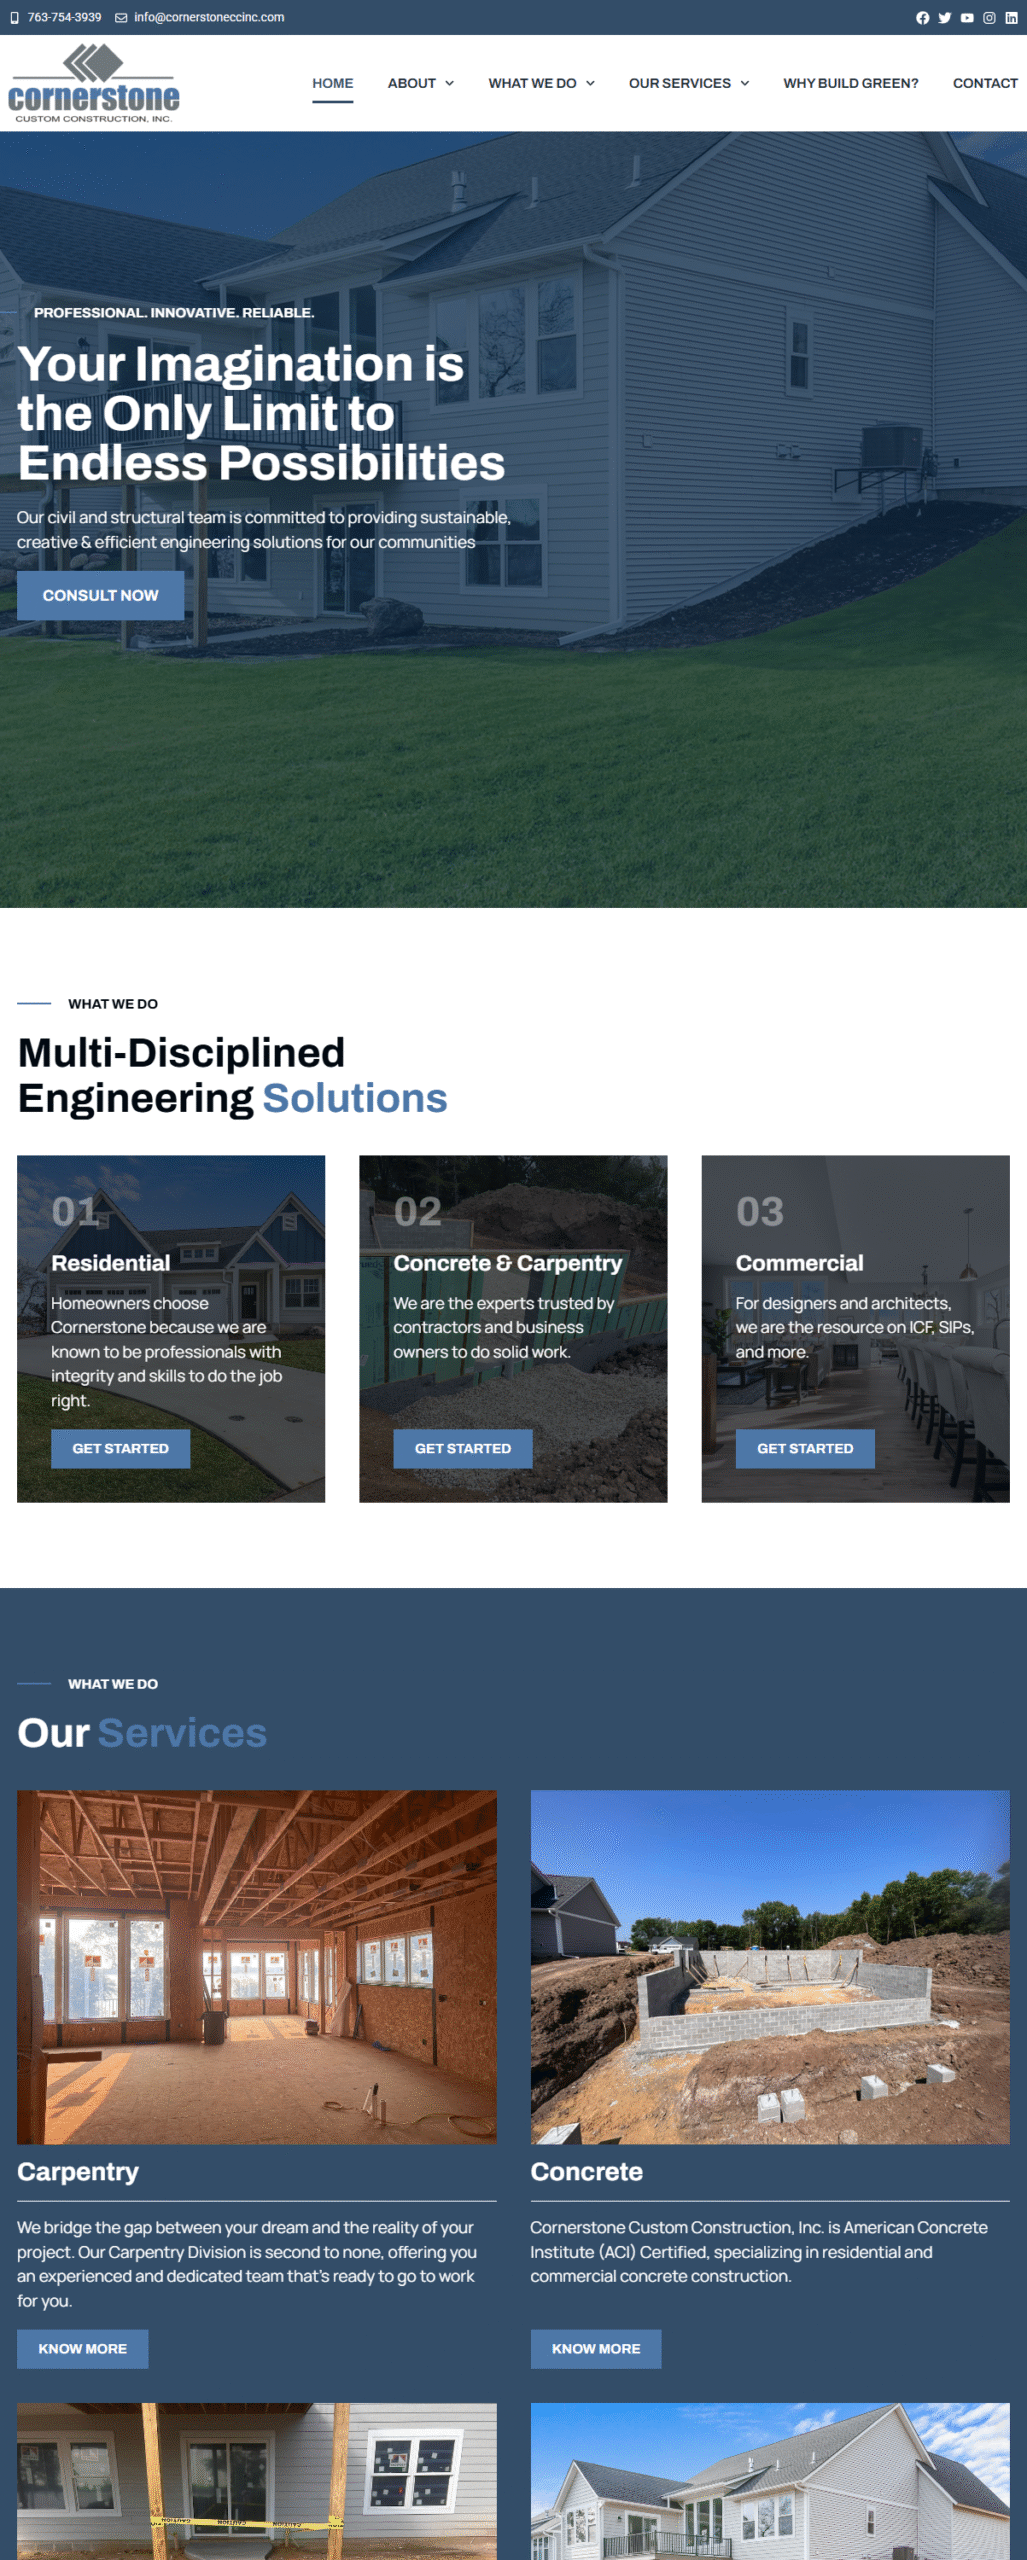The height and width of the screenshot is (2560, 1027).
Task: Open the Twitter social icon
Action: [944, 18]
